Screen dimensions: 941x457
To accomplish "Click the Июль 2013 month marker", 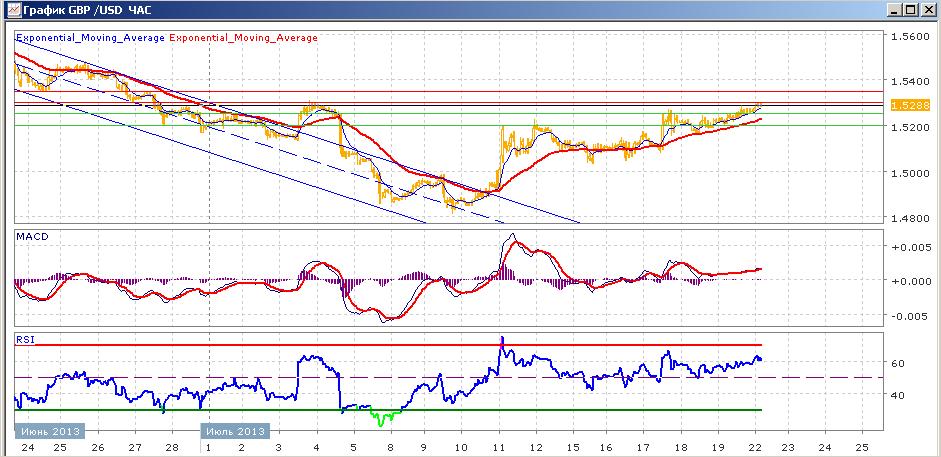I will [235, 431].
